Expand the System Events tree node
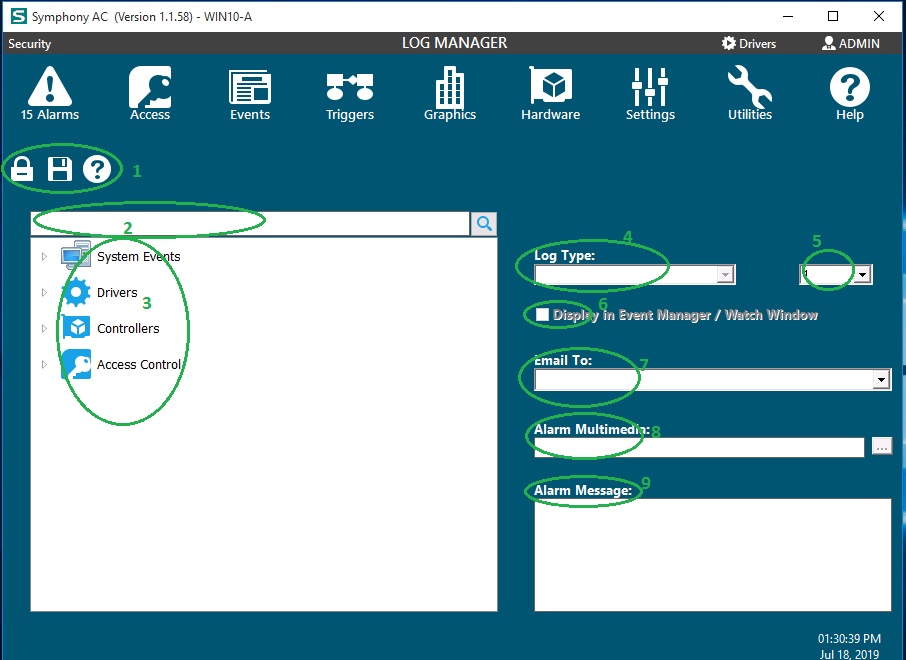Screen dimensions: 906x660 coord(44,256)
